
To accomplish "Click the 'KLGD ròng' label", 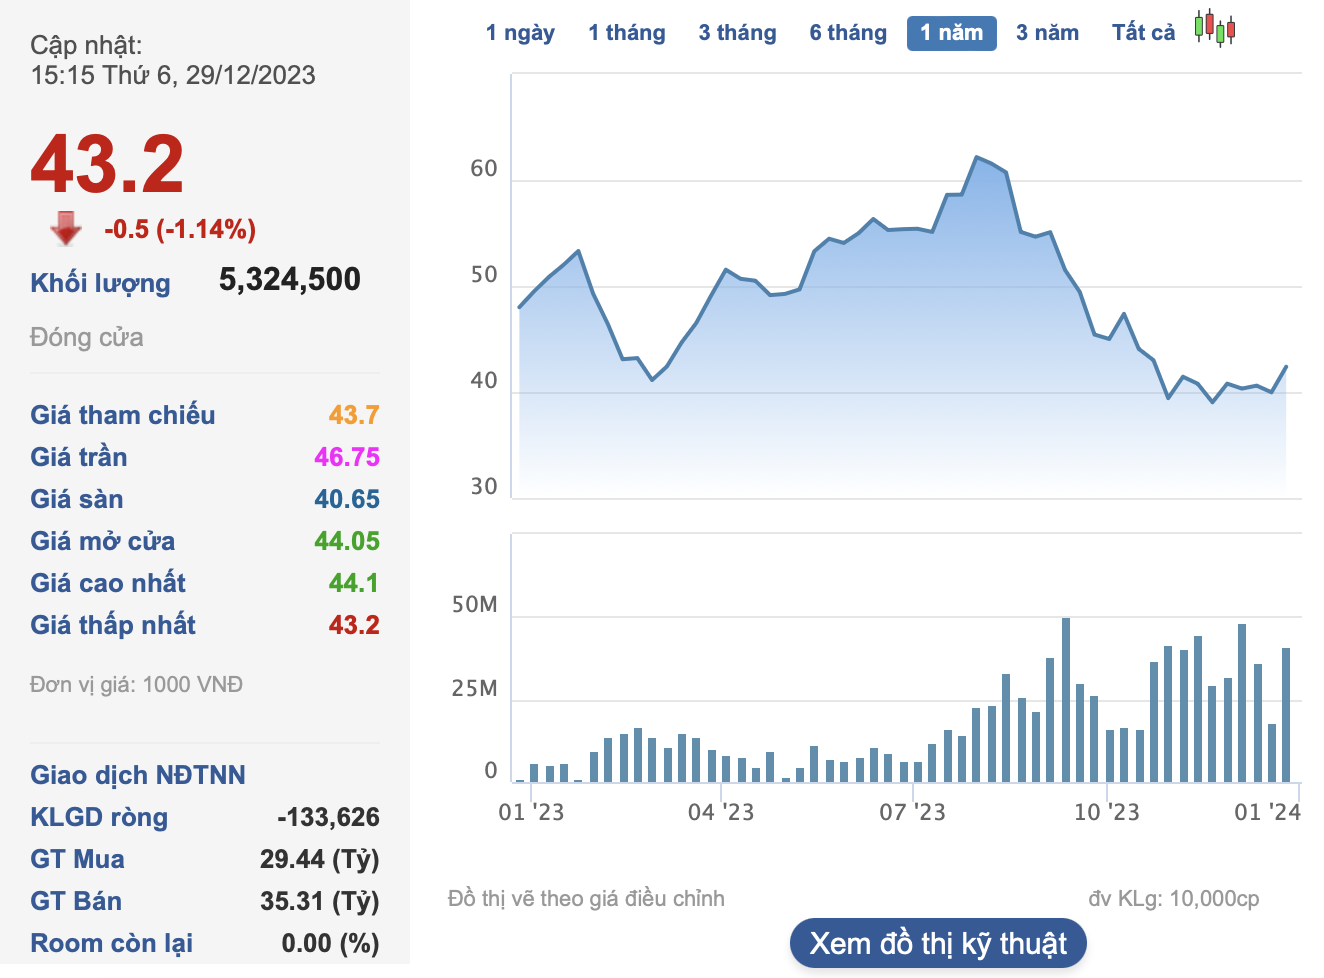I will tap(99, 817).
